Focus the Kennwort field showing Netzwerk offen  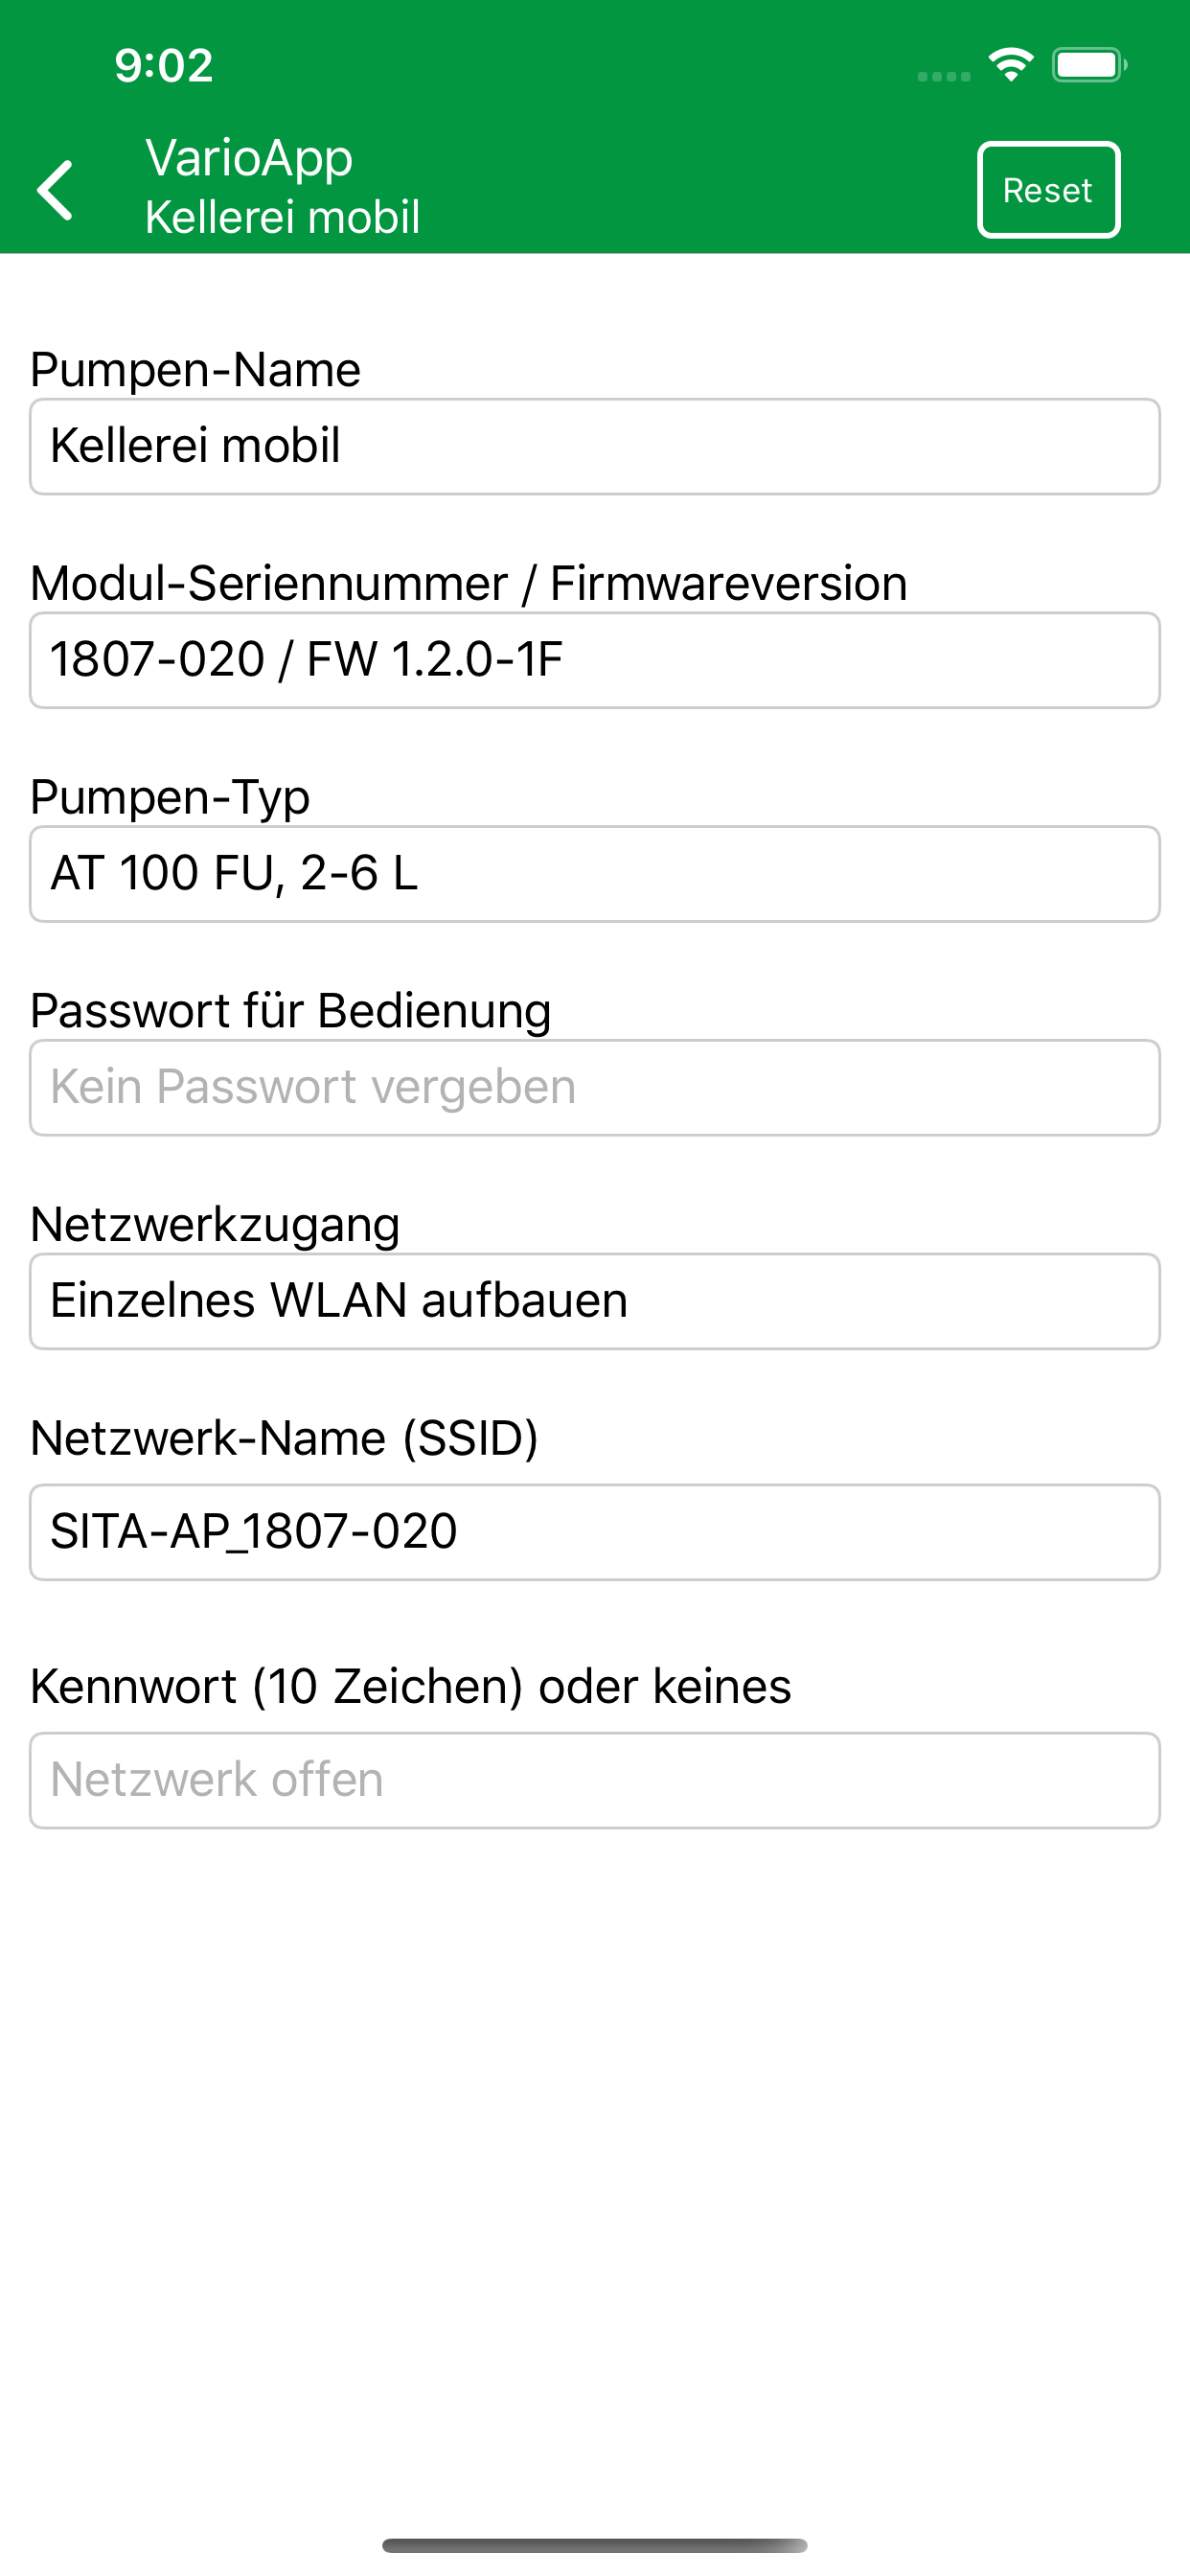(594, 1780)
